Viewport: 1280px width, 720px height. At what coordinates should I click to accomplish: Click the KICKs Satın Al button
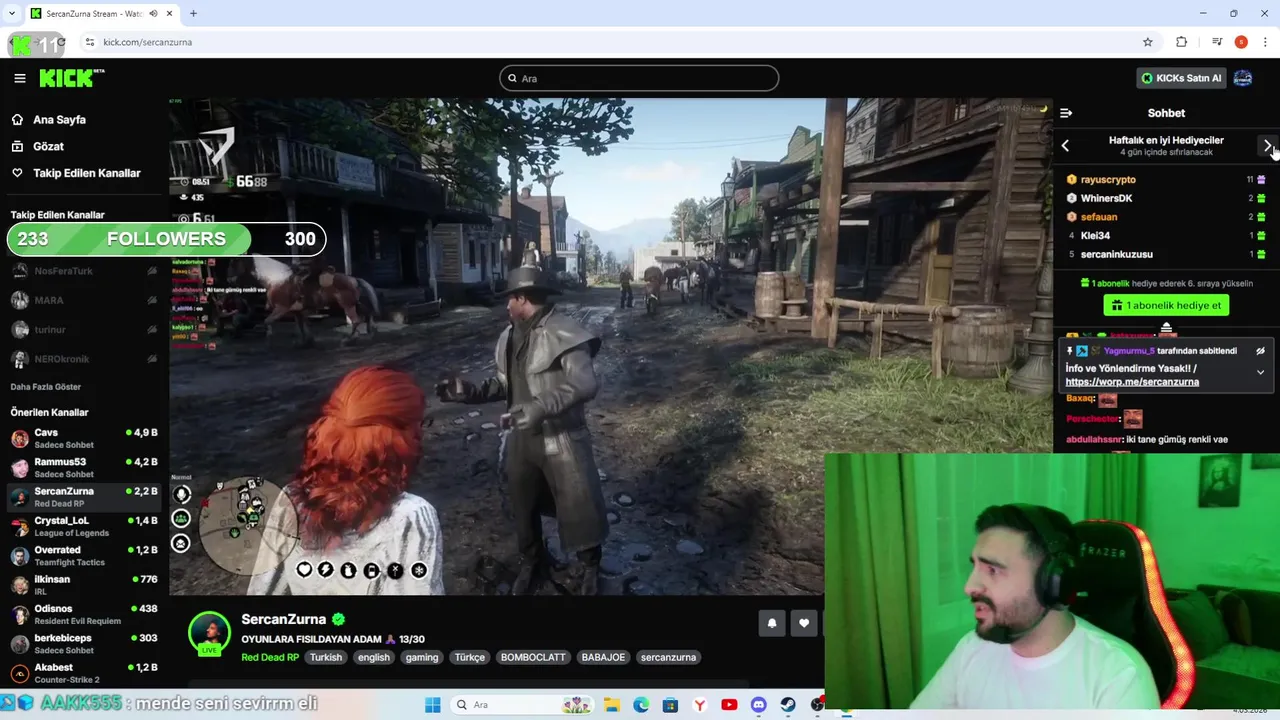tap(1181, 78)
